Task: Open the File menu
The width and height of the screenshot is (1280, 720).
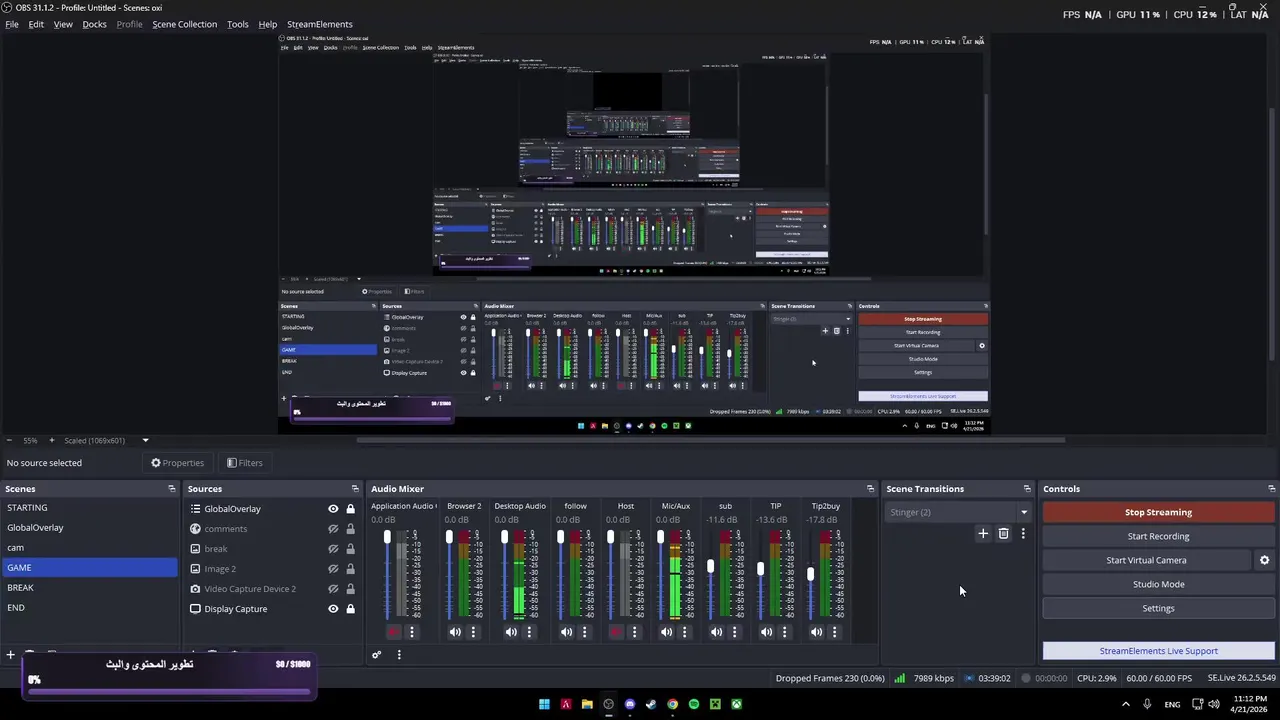Action: (12, 24)
